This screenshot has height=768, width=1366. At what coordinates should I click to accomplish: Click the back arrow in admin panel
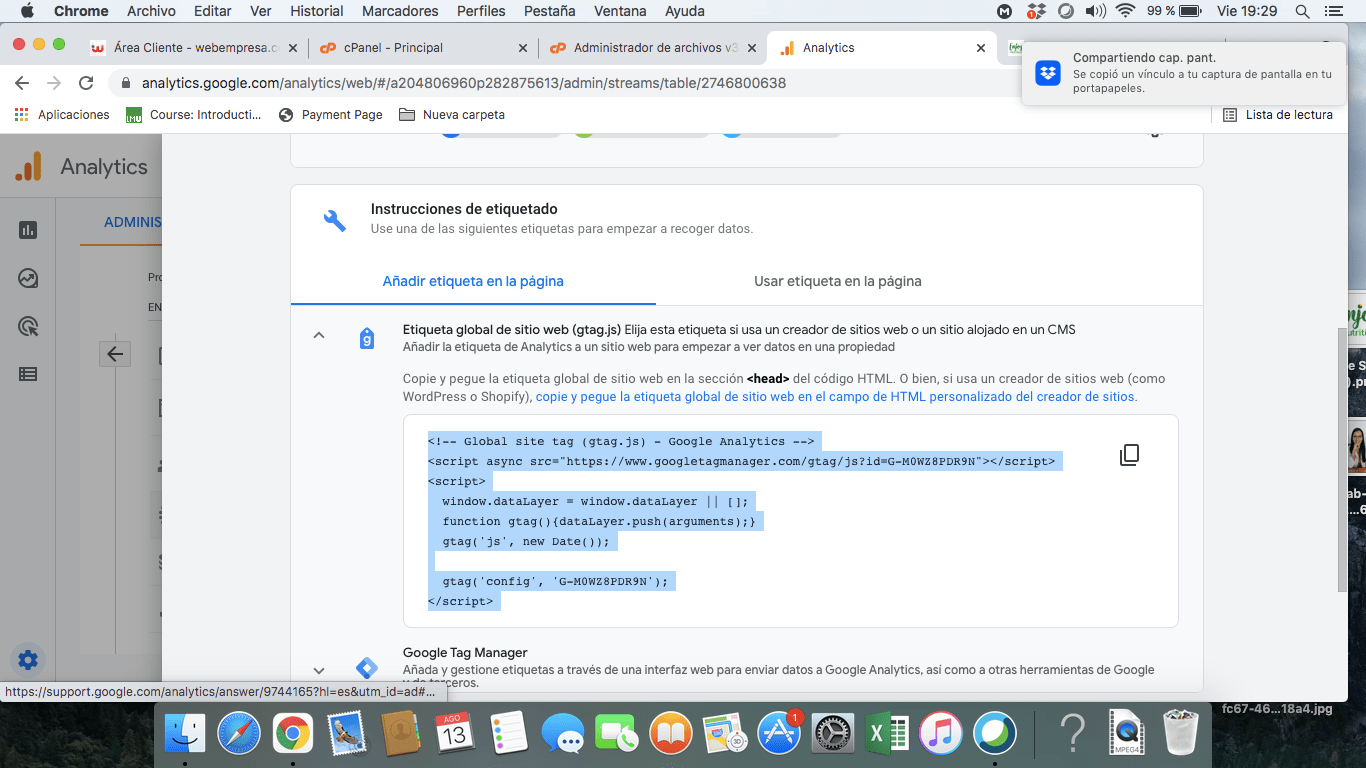(115, 354)
